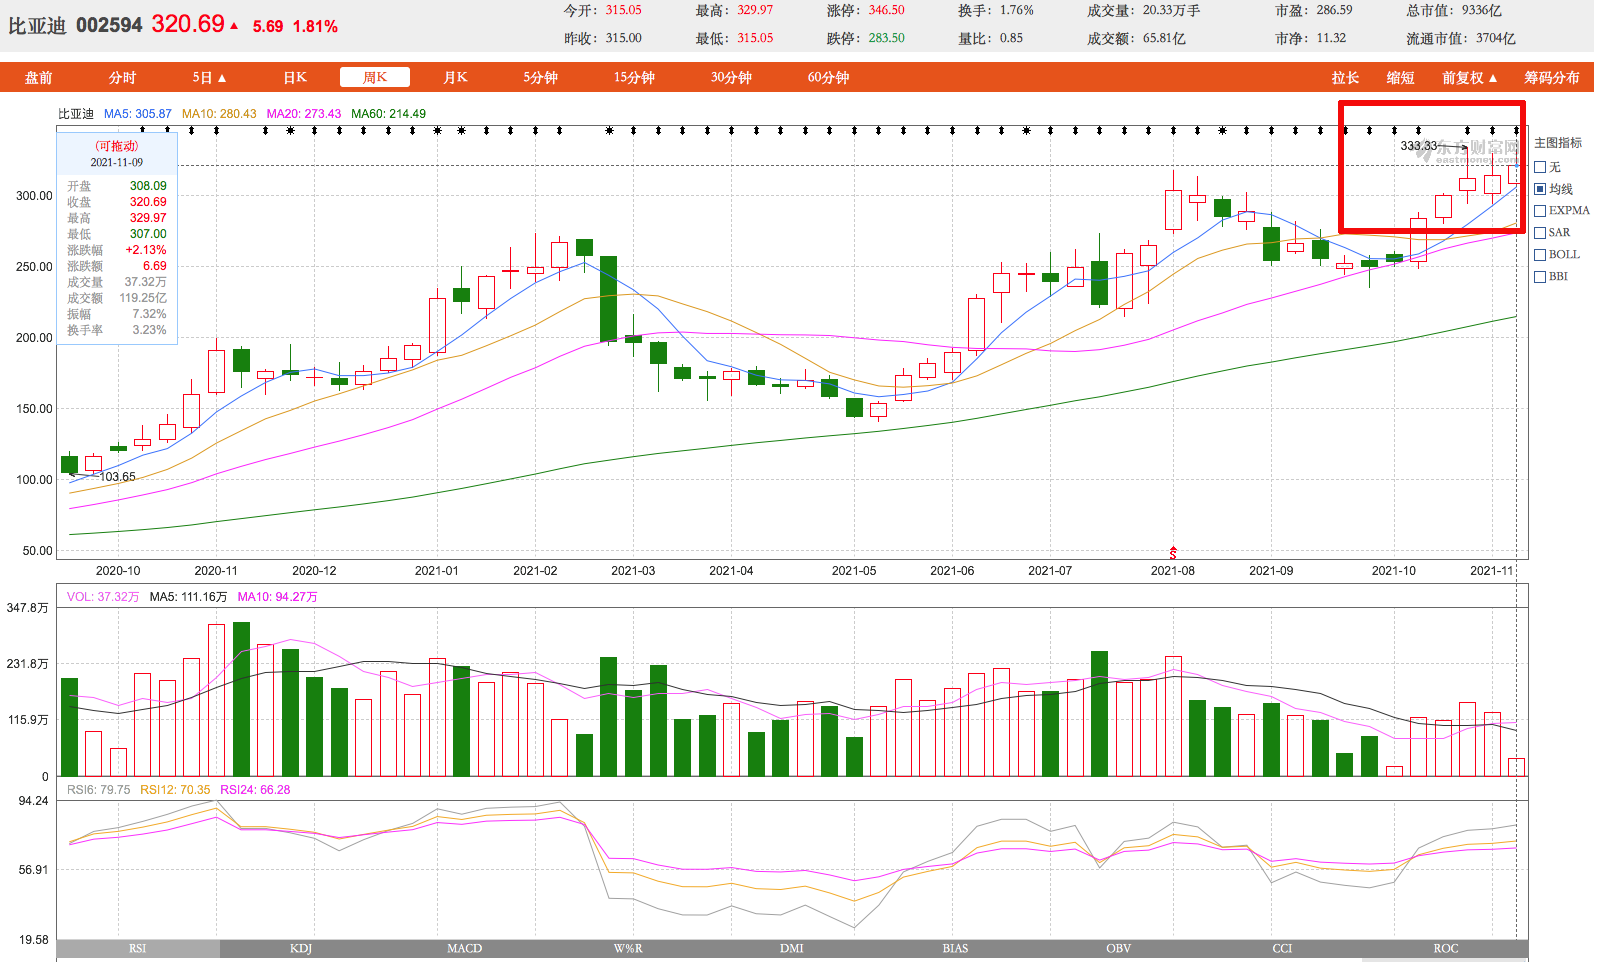Image resolution: width=1600 pixels, height=962 pixels.
Task: Click the 333.33 high price annotation
Action: tap(1418, 146)
